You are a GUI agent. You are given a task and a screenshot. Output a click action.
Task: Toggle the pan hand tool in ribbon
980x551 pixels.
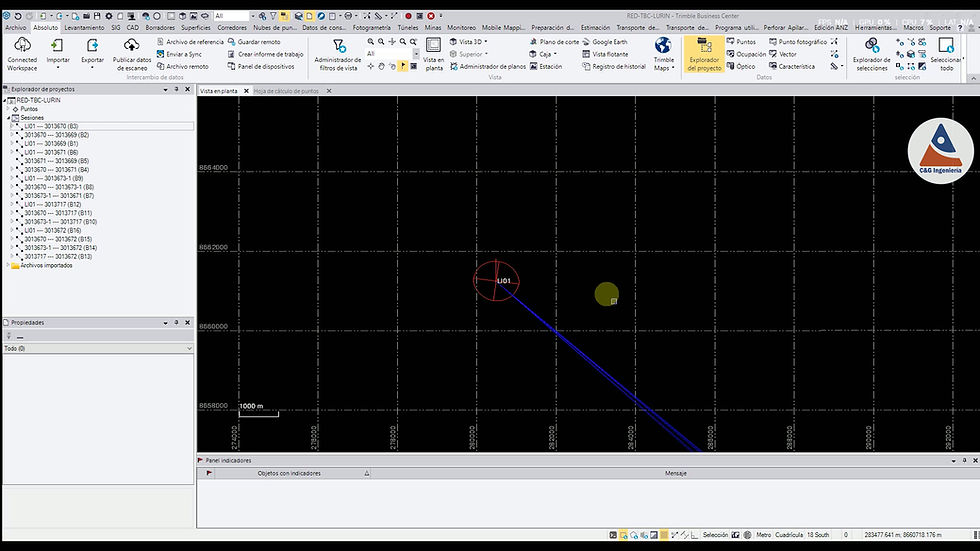(381, 66)
